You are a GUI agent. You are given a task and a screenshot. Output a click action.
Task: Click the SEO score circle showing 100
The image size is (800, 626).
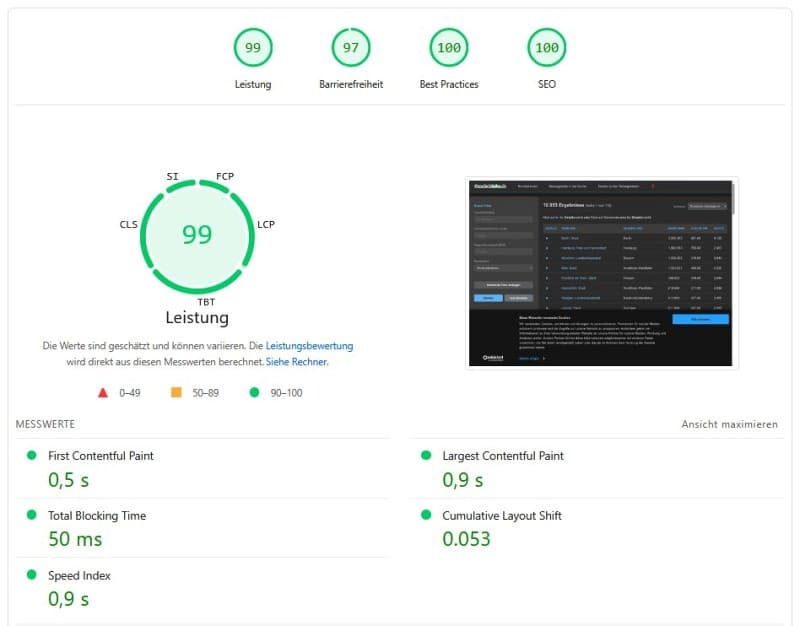coord(545,47)
